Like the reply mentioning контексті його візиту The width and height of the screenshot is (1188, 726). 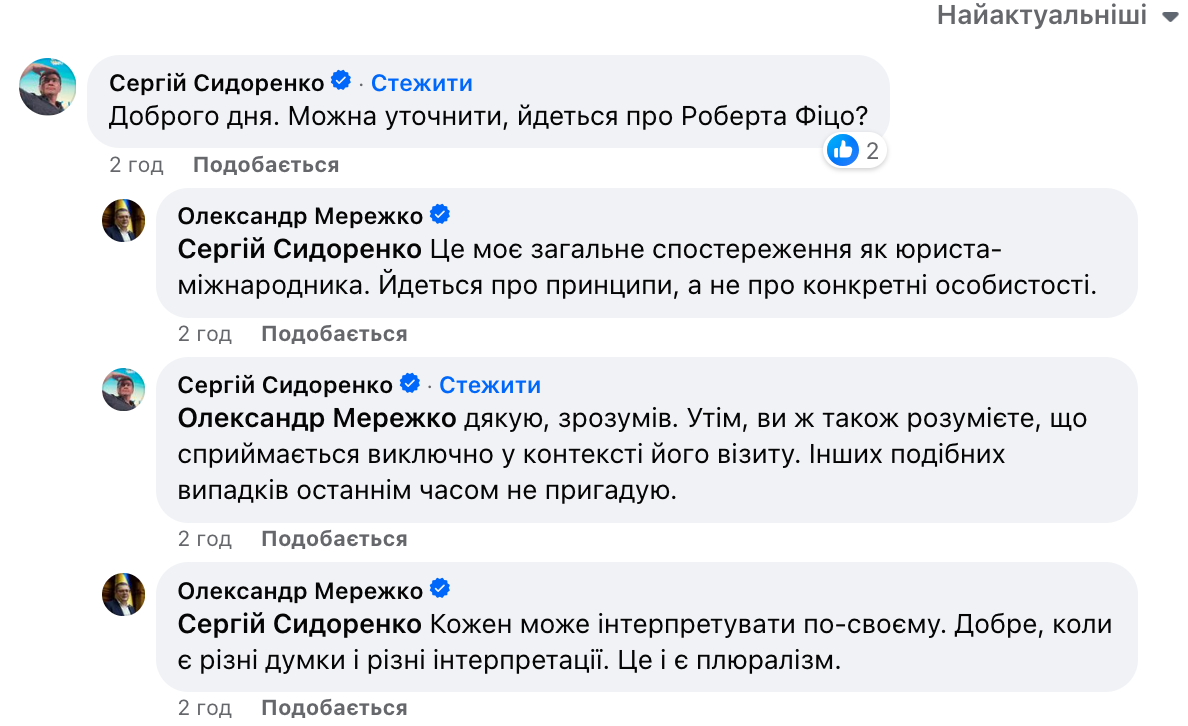point(334,539)
